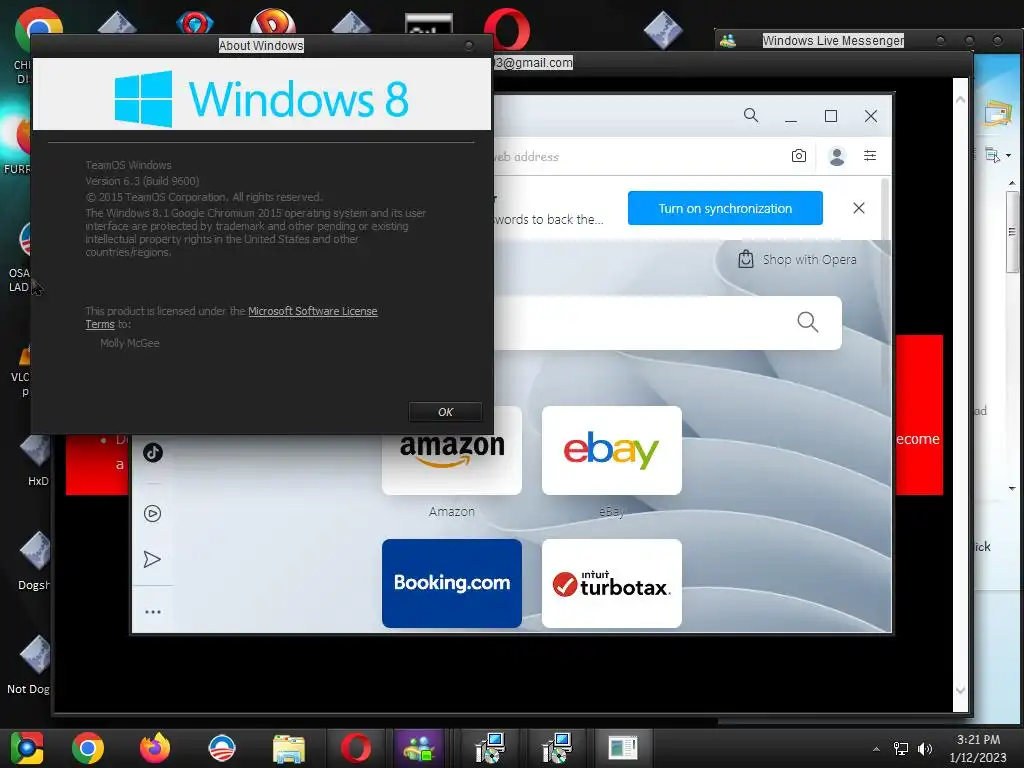This screenshot has height=768, width=1024.
Task: Click the network tray icon
Action: [x=901, y=749]
